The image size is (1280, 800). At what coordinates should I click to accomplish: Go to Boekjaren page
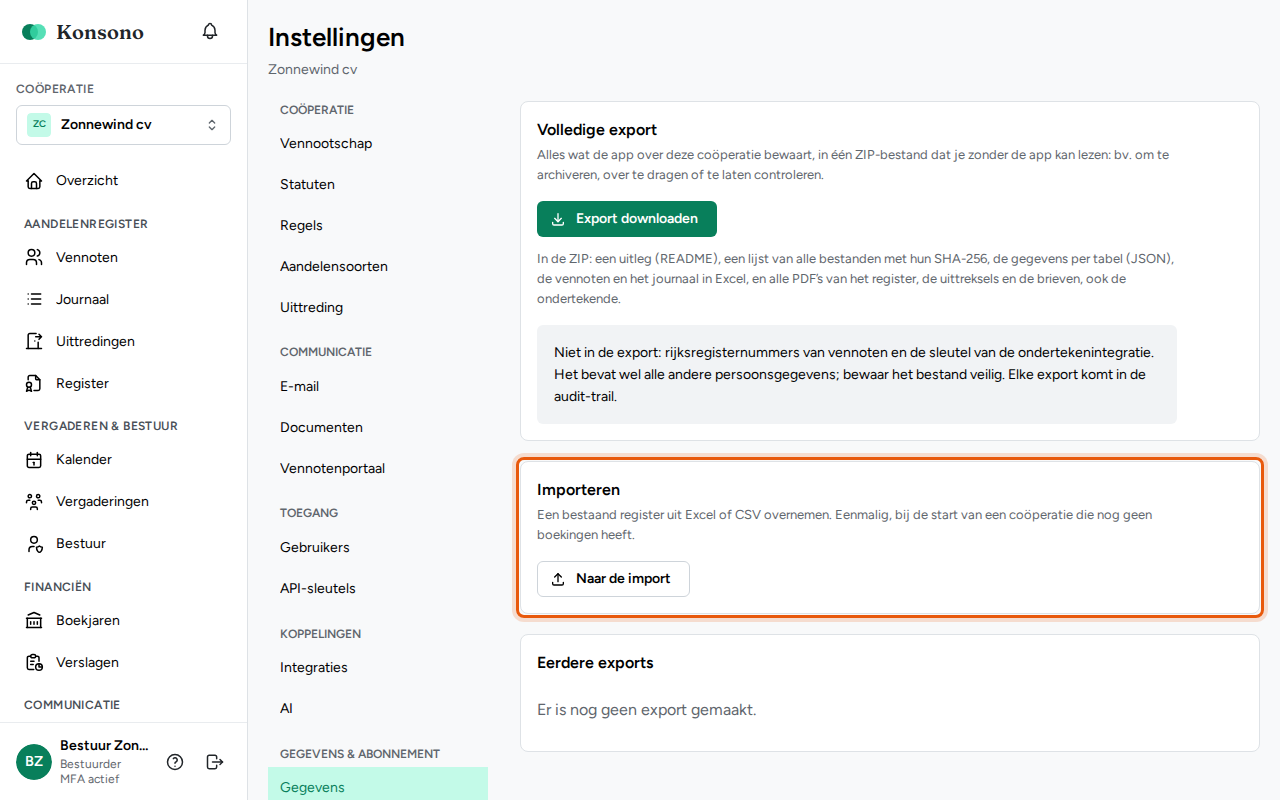point(124,621)
